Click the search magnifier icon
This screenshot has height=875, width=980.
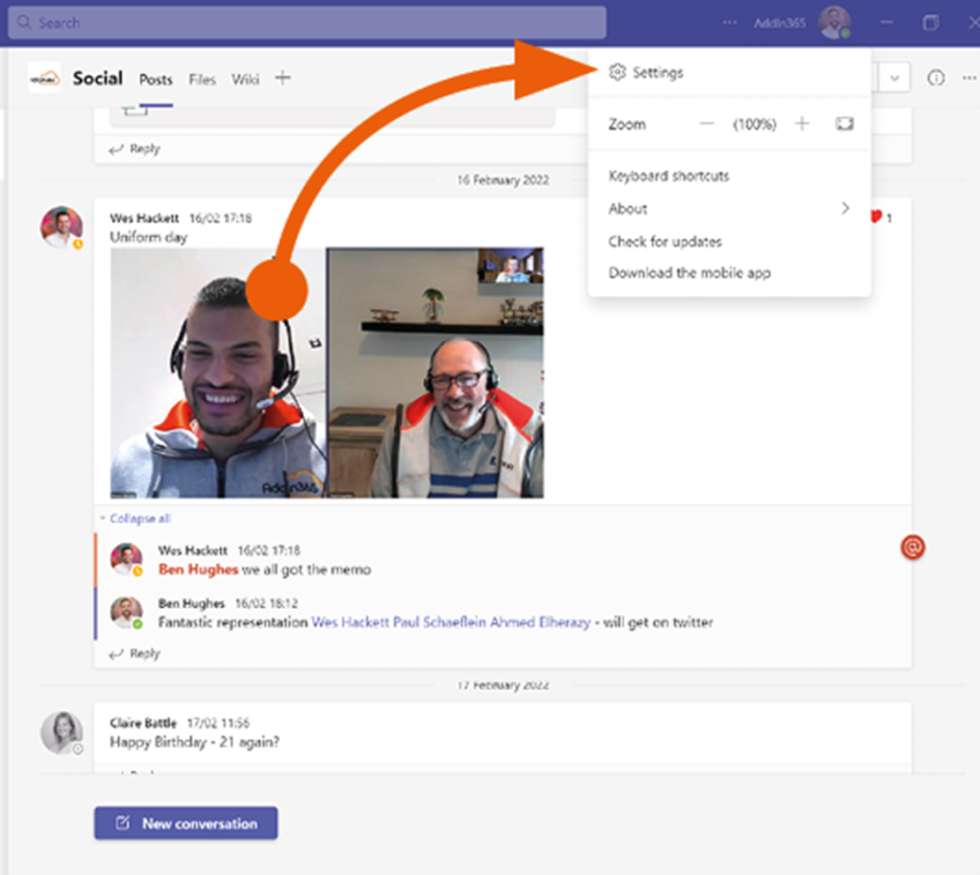tap(23, 21)
